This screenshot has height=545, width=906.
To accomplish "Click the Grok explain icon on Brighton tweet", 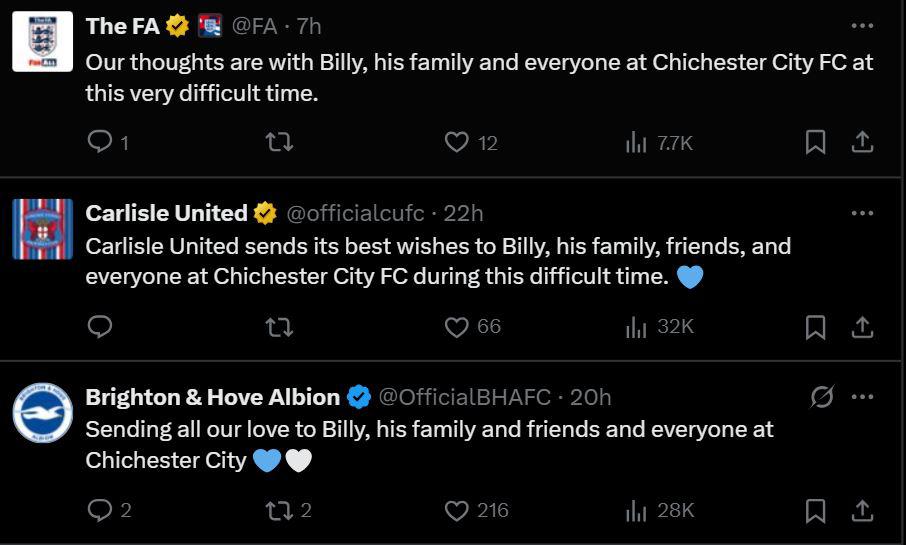I will [x=821, y=397].
